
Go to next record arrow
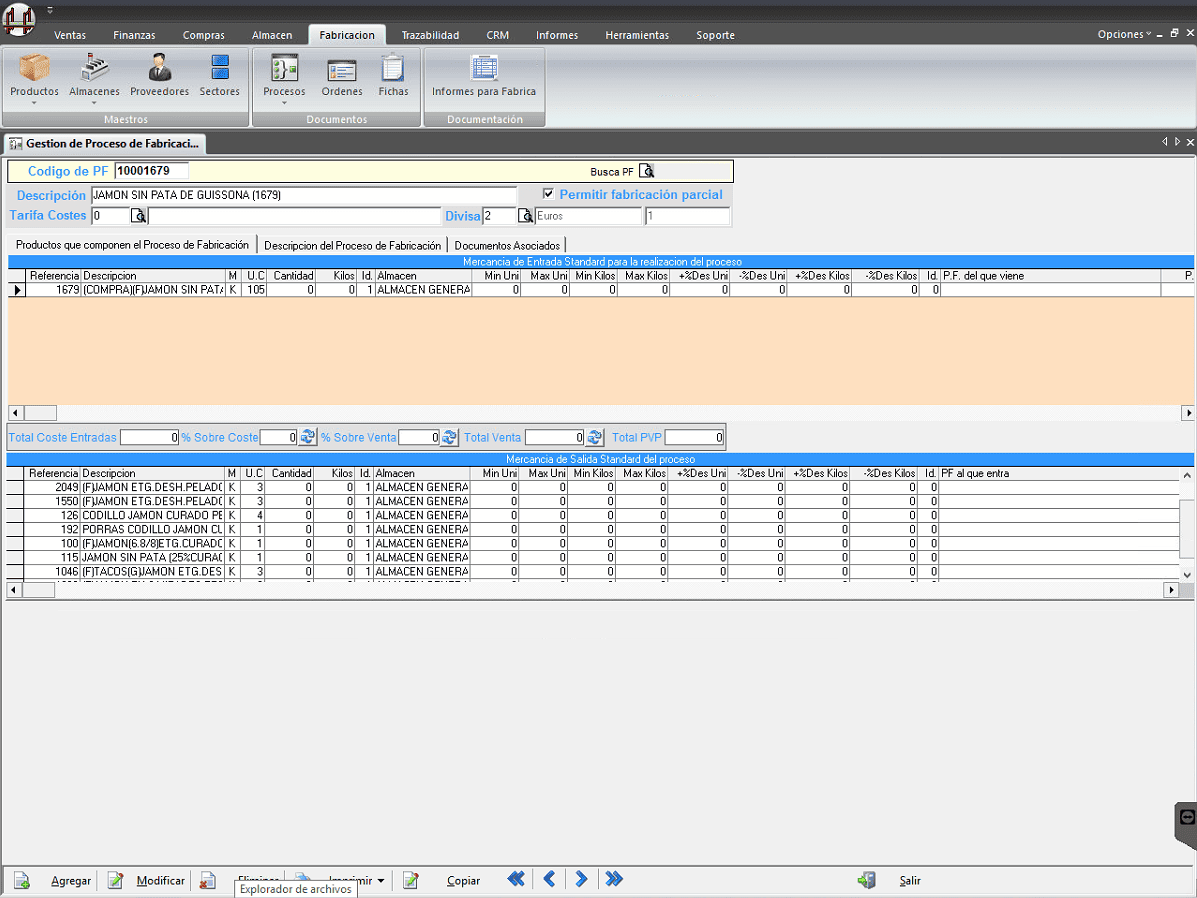coord(581,879)
